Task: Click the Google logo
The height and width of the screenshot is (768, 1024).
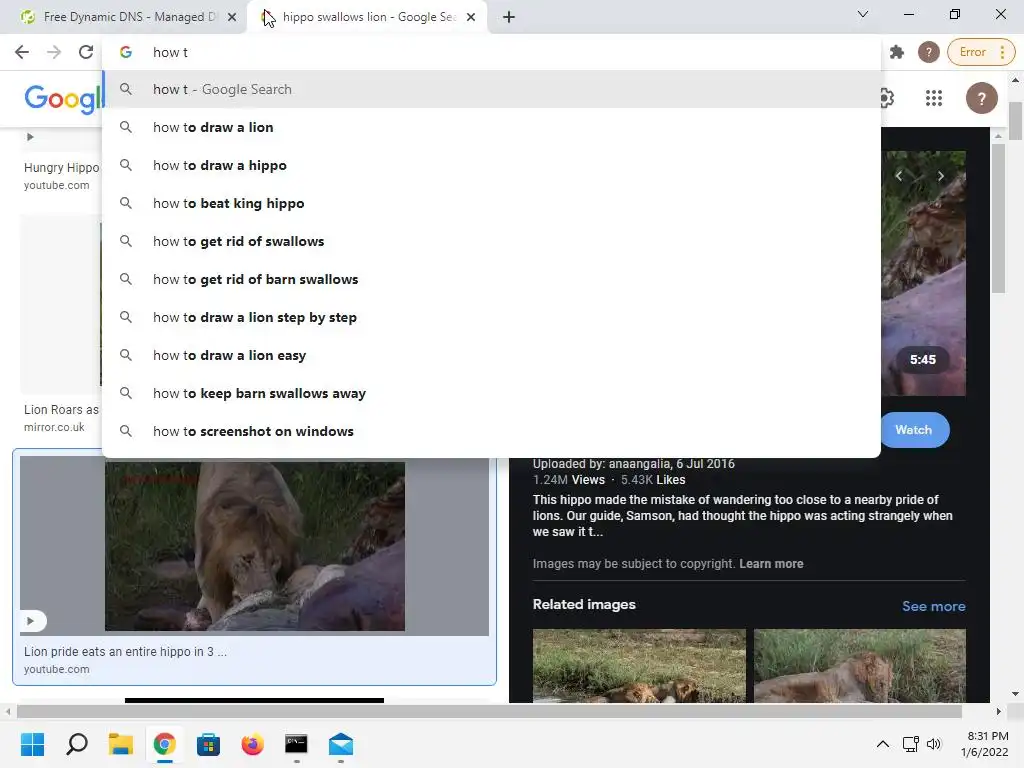Action: (x=63, y=99)
